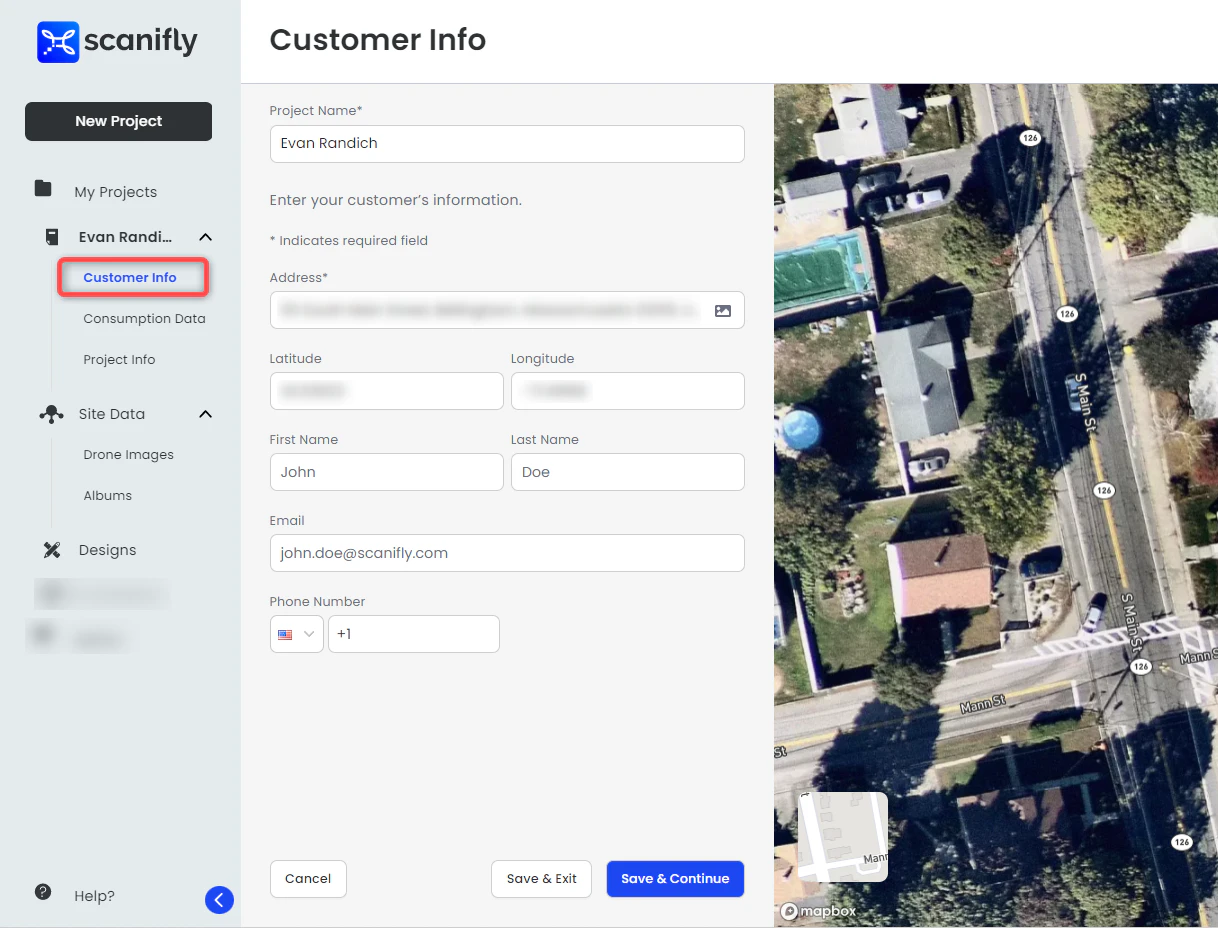Open the Albums section
Image resolution: width=1218 pixels, height=928 pixels.
(107, 496)
